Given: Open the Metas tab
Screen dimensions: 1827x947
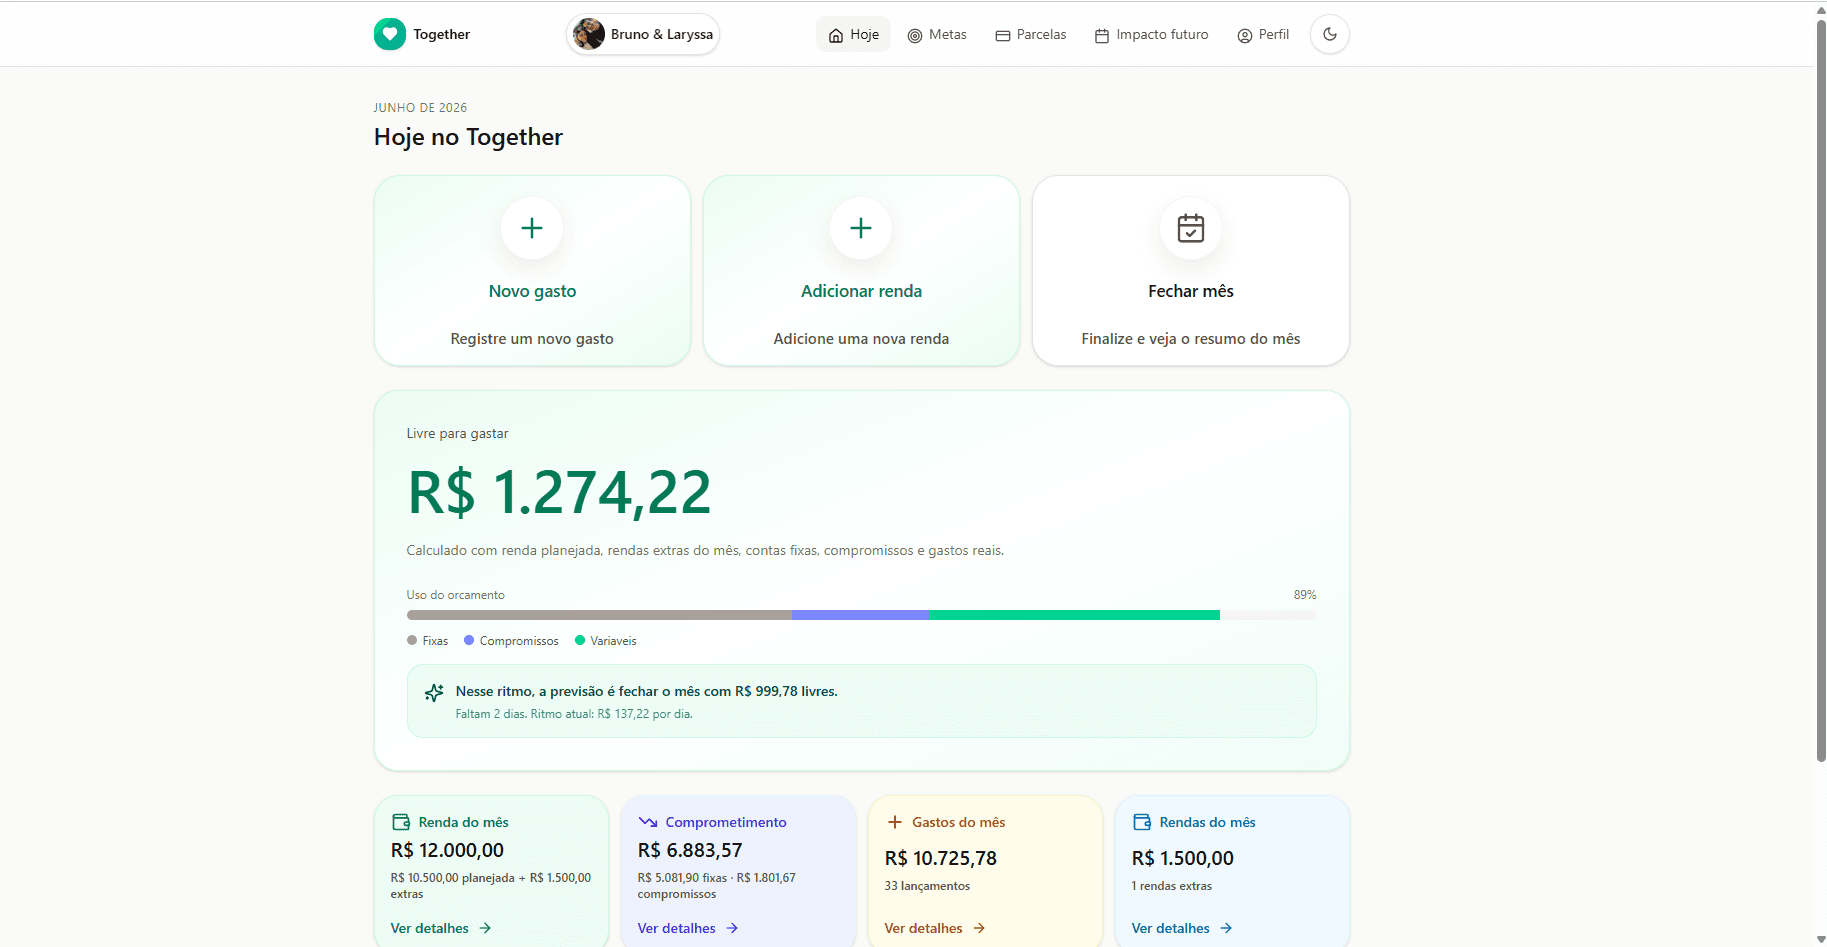Looking at the screenshot, I should pyautogui.click(x=937, y=34).
